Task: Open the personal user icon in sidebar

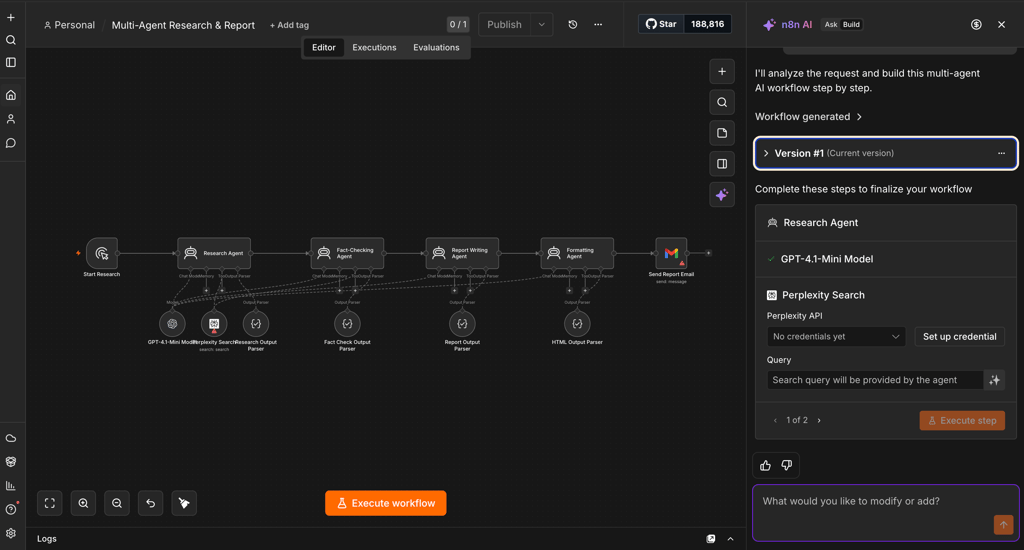Action: coord(10,119)
